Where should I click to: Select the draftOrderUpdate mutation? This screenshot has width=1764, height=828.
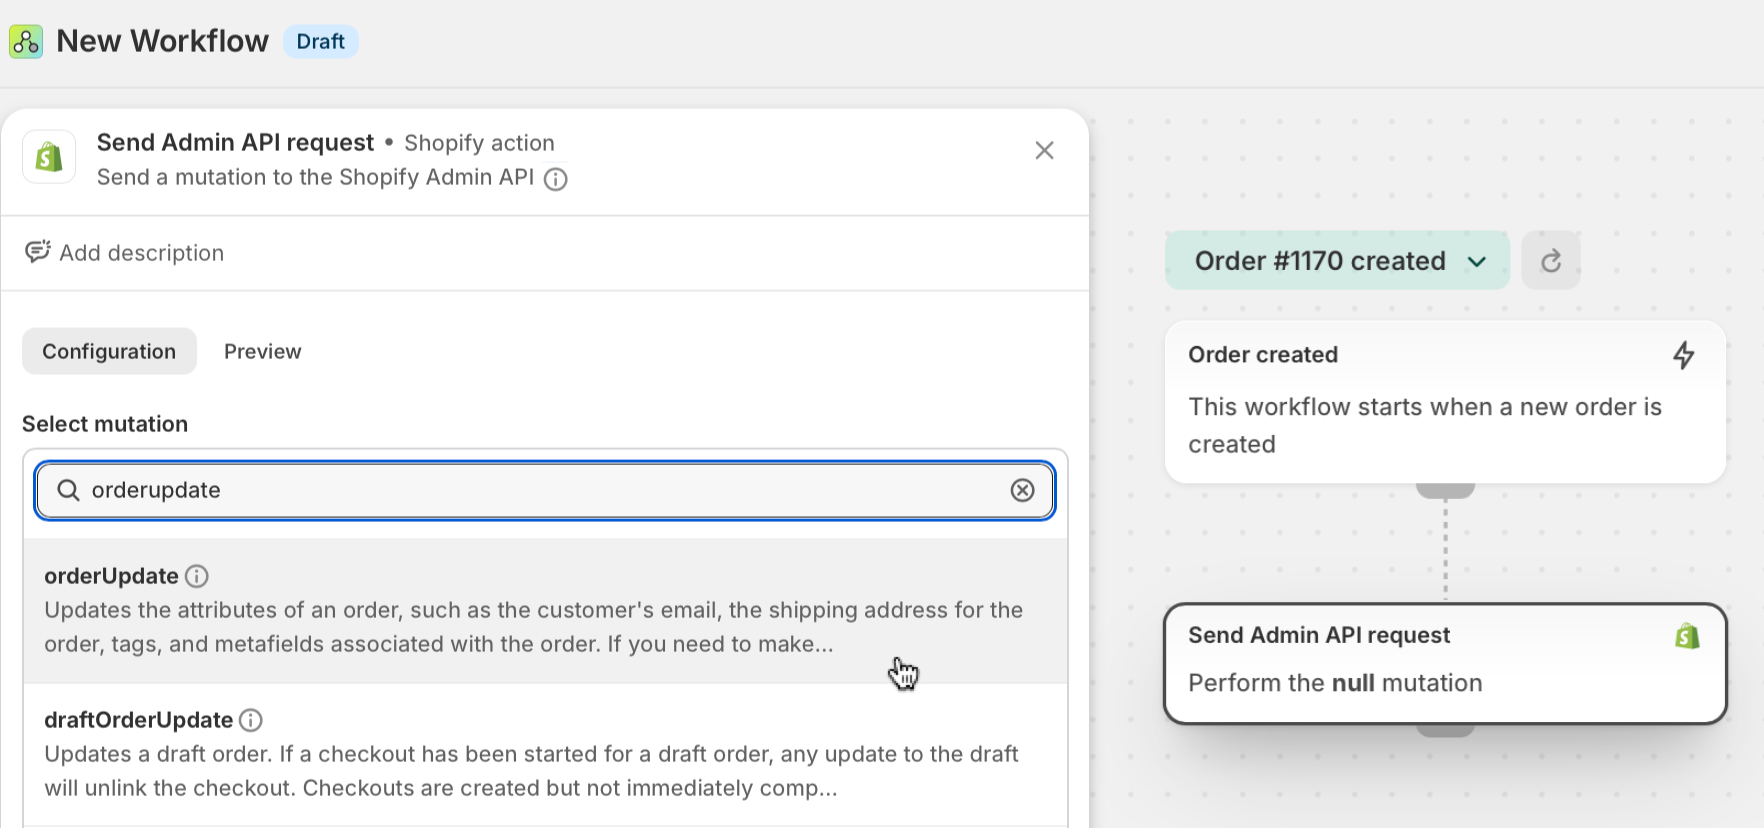tap(545, 755)
